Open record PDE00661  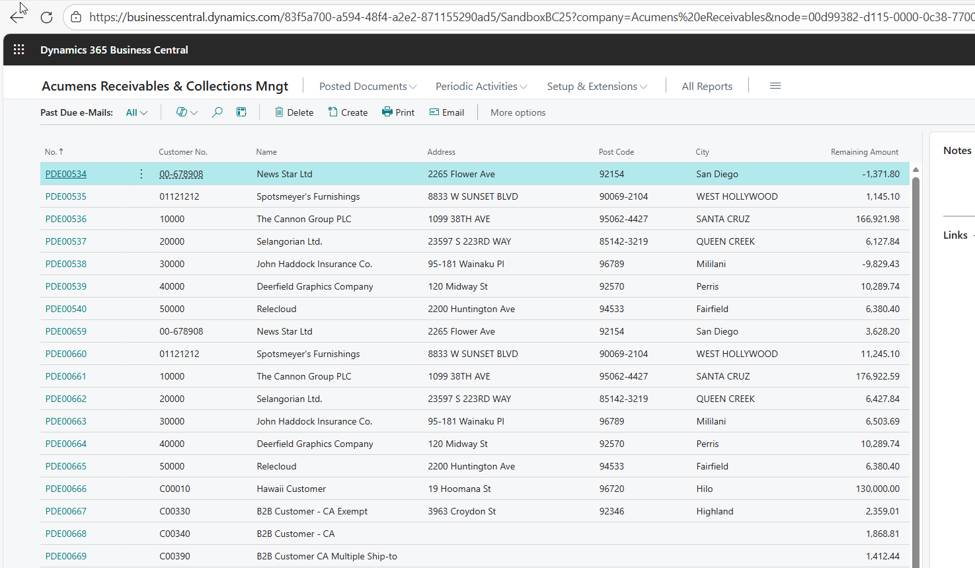(x=66, y=376)
